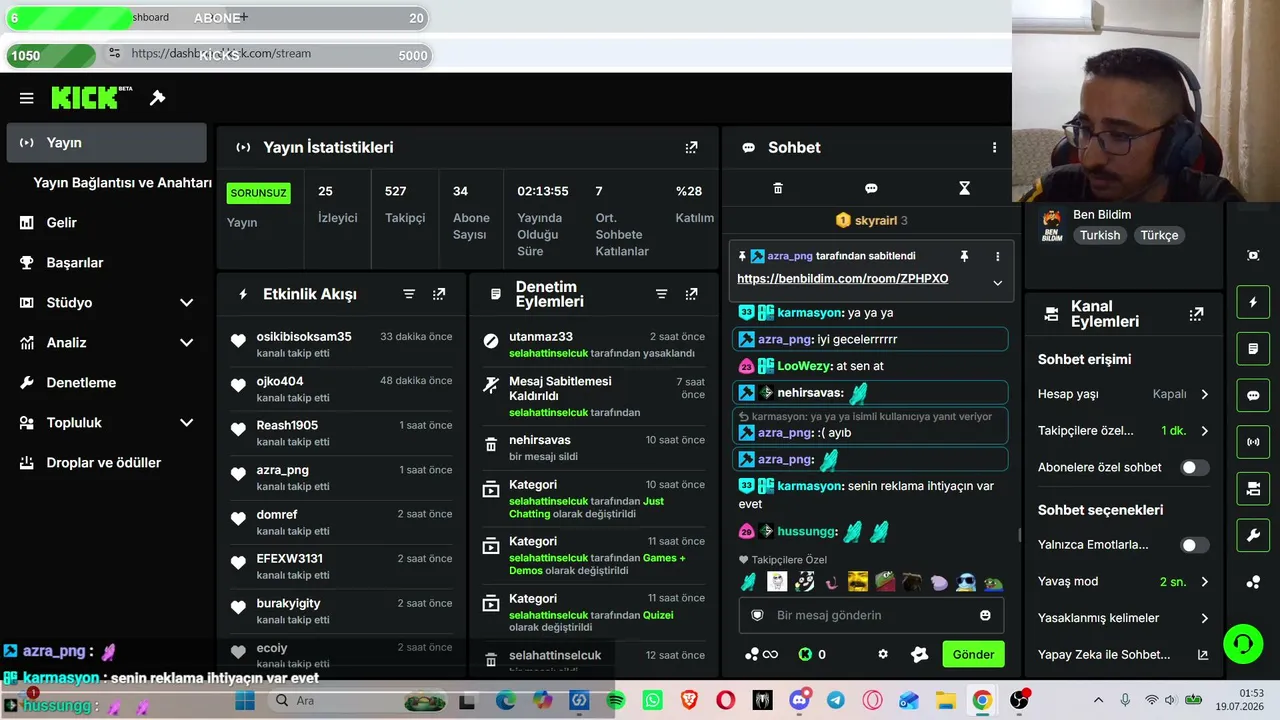This screenshot has height=720, width=1280.
Task: Expand the Stüdyo sidebar section
Action: (186, 303)
